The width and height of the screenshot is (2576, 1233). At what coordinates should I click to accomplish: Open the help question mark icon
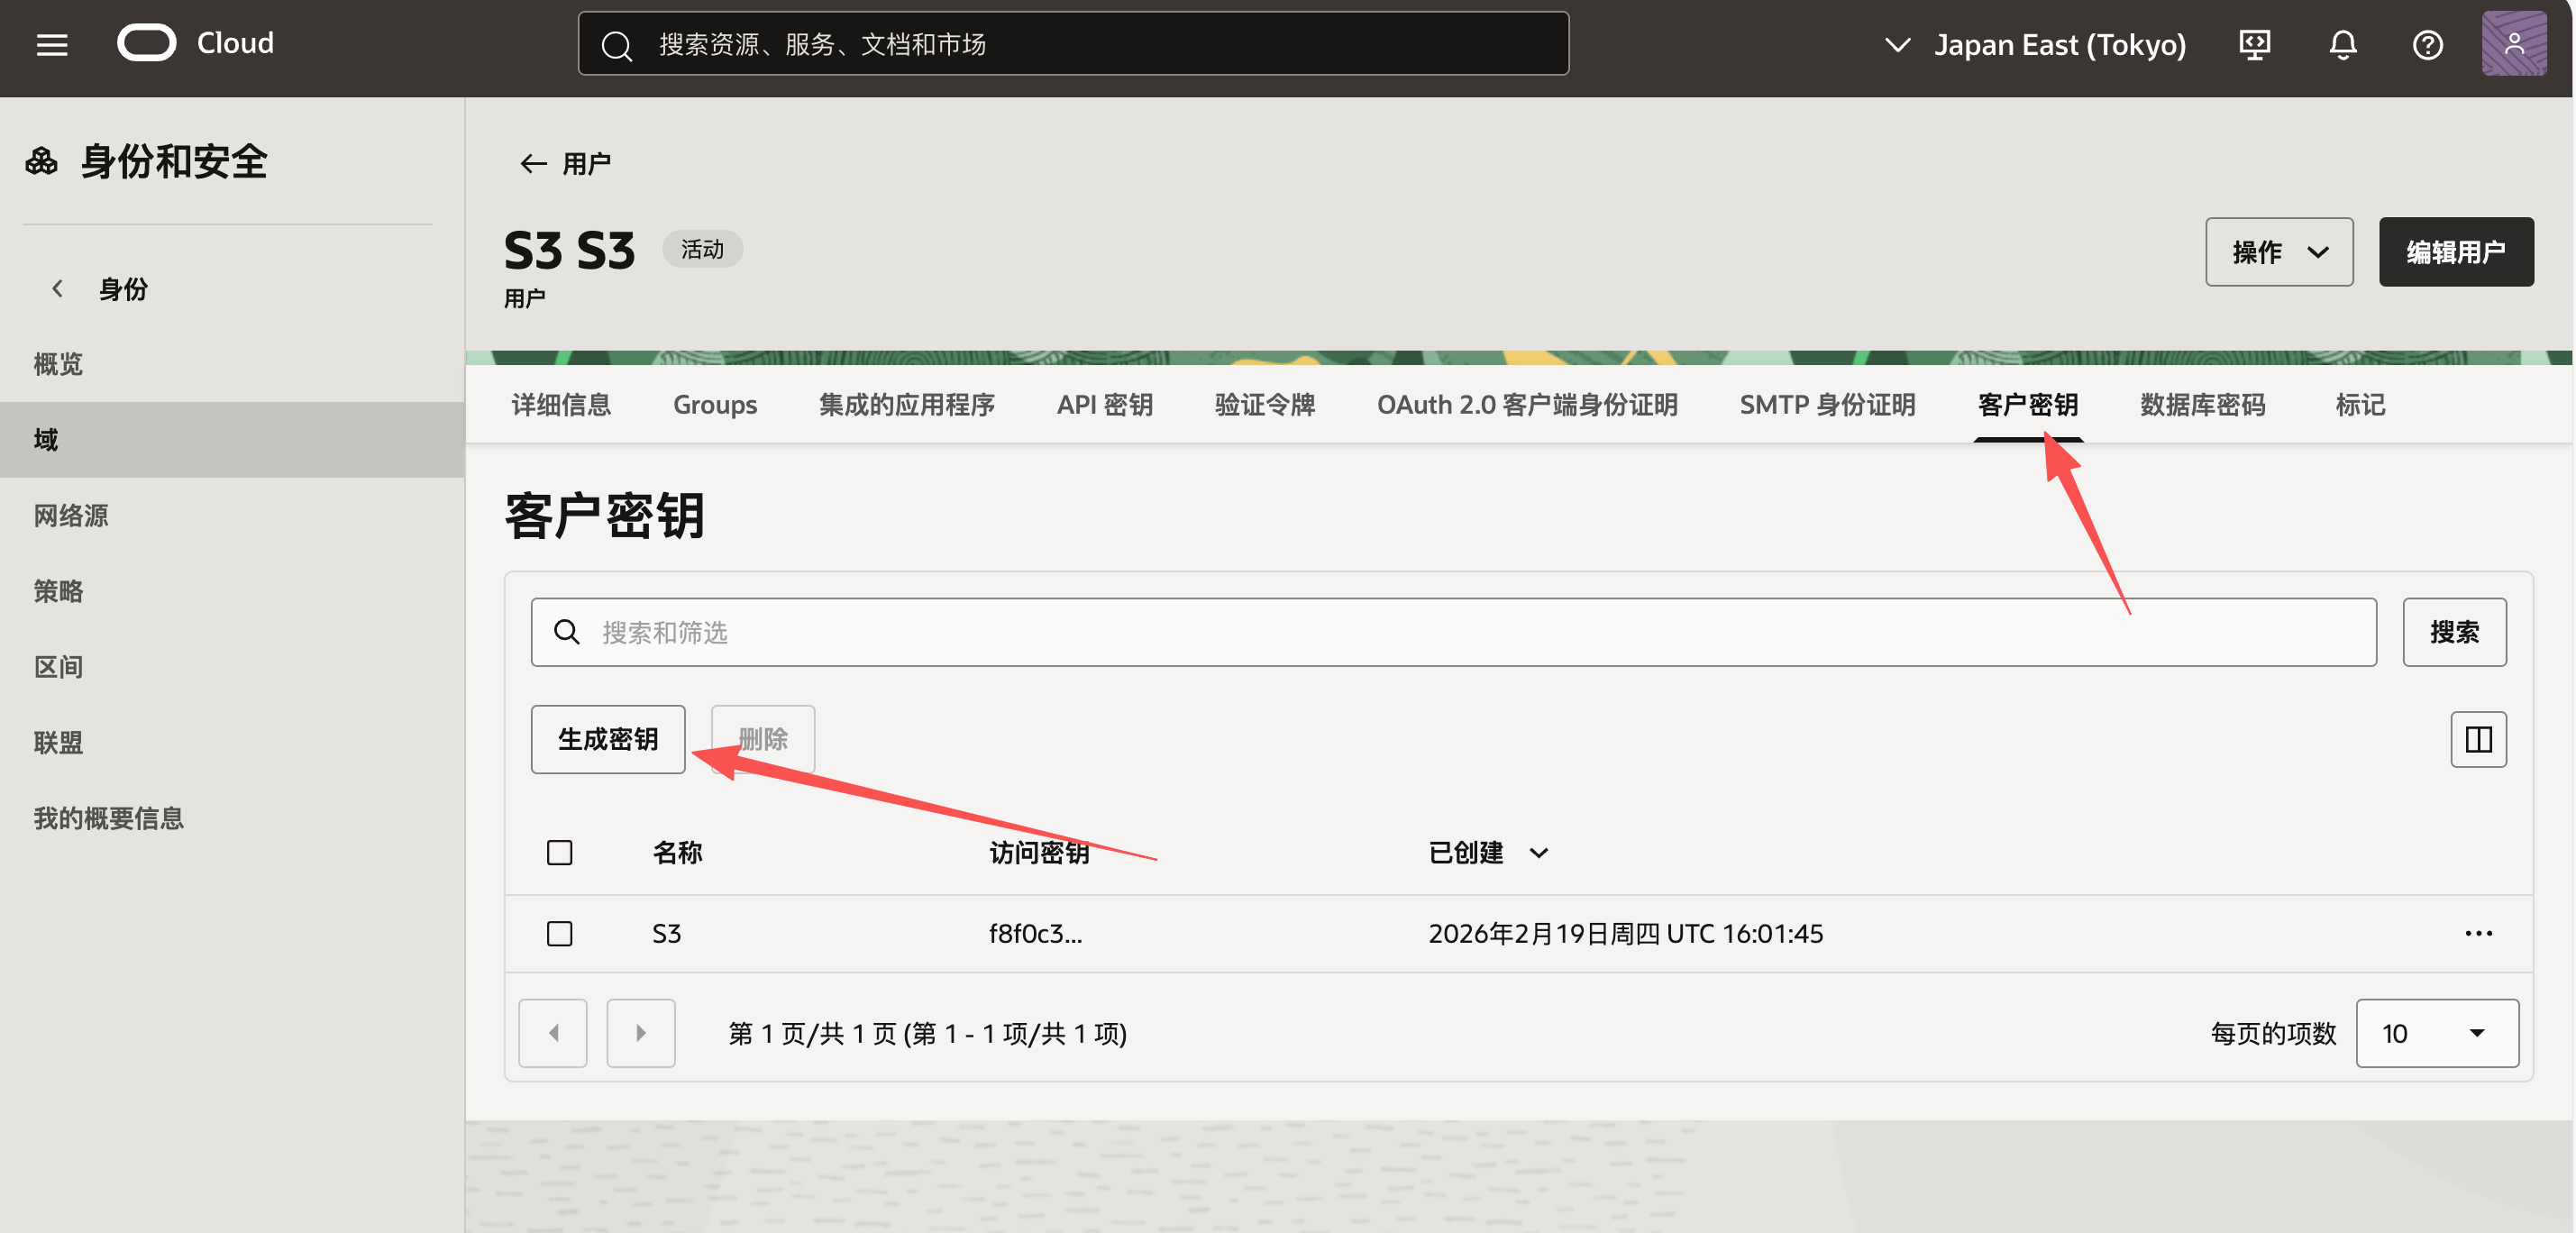[2427, 45]
